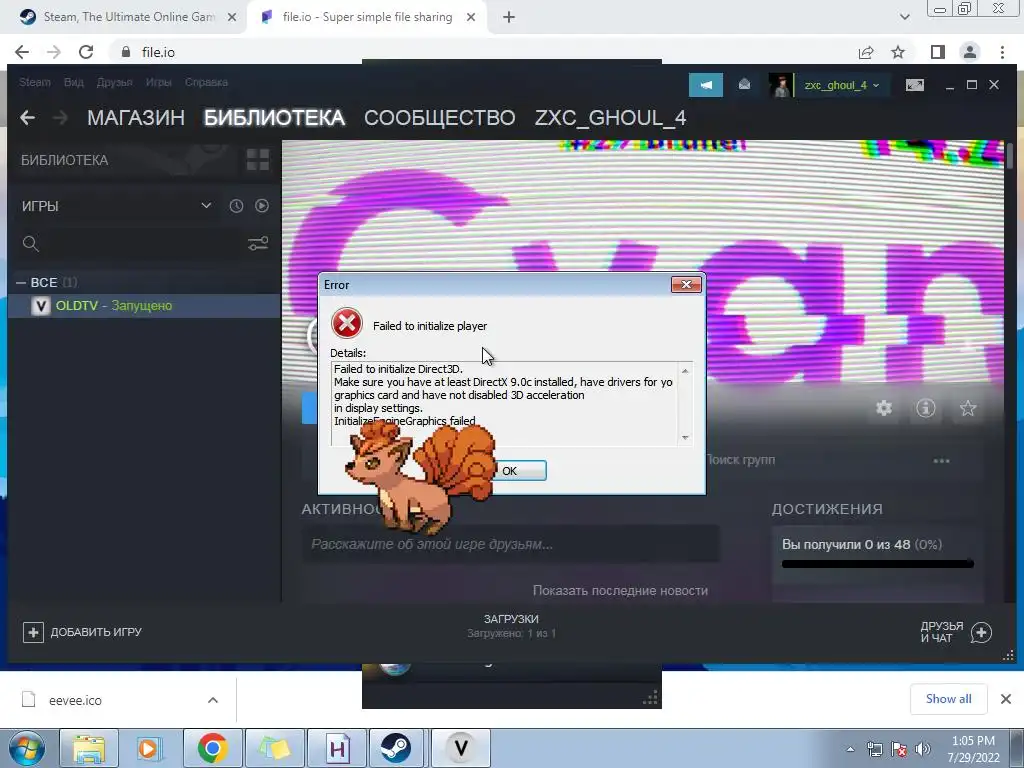Reload the file.io page

pyautogui.click(x=86, y=52)
